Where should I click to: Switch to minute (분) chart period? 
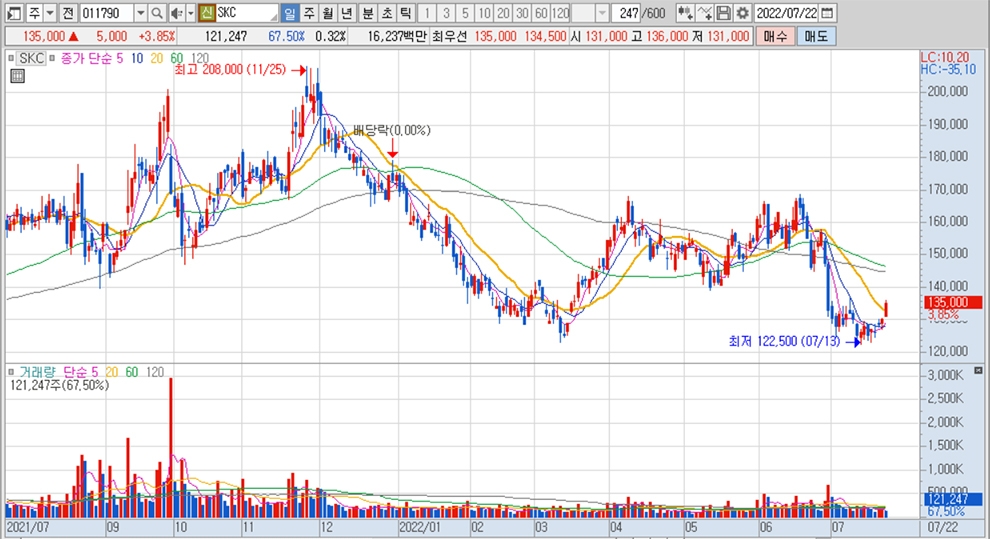click(366, 13)
